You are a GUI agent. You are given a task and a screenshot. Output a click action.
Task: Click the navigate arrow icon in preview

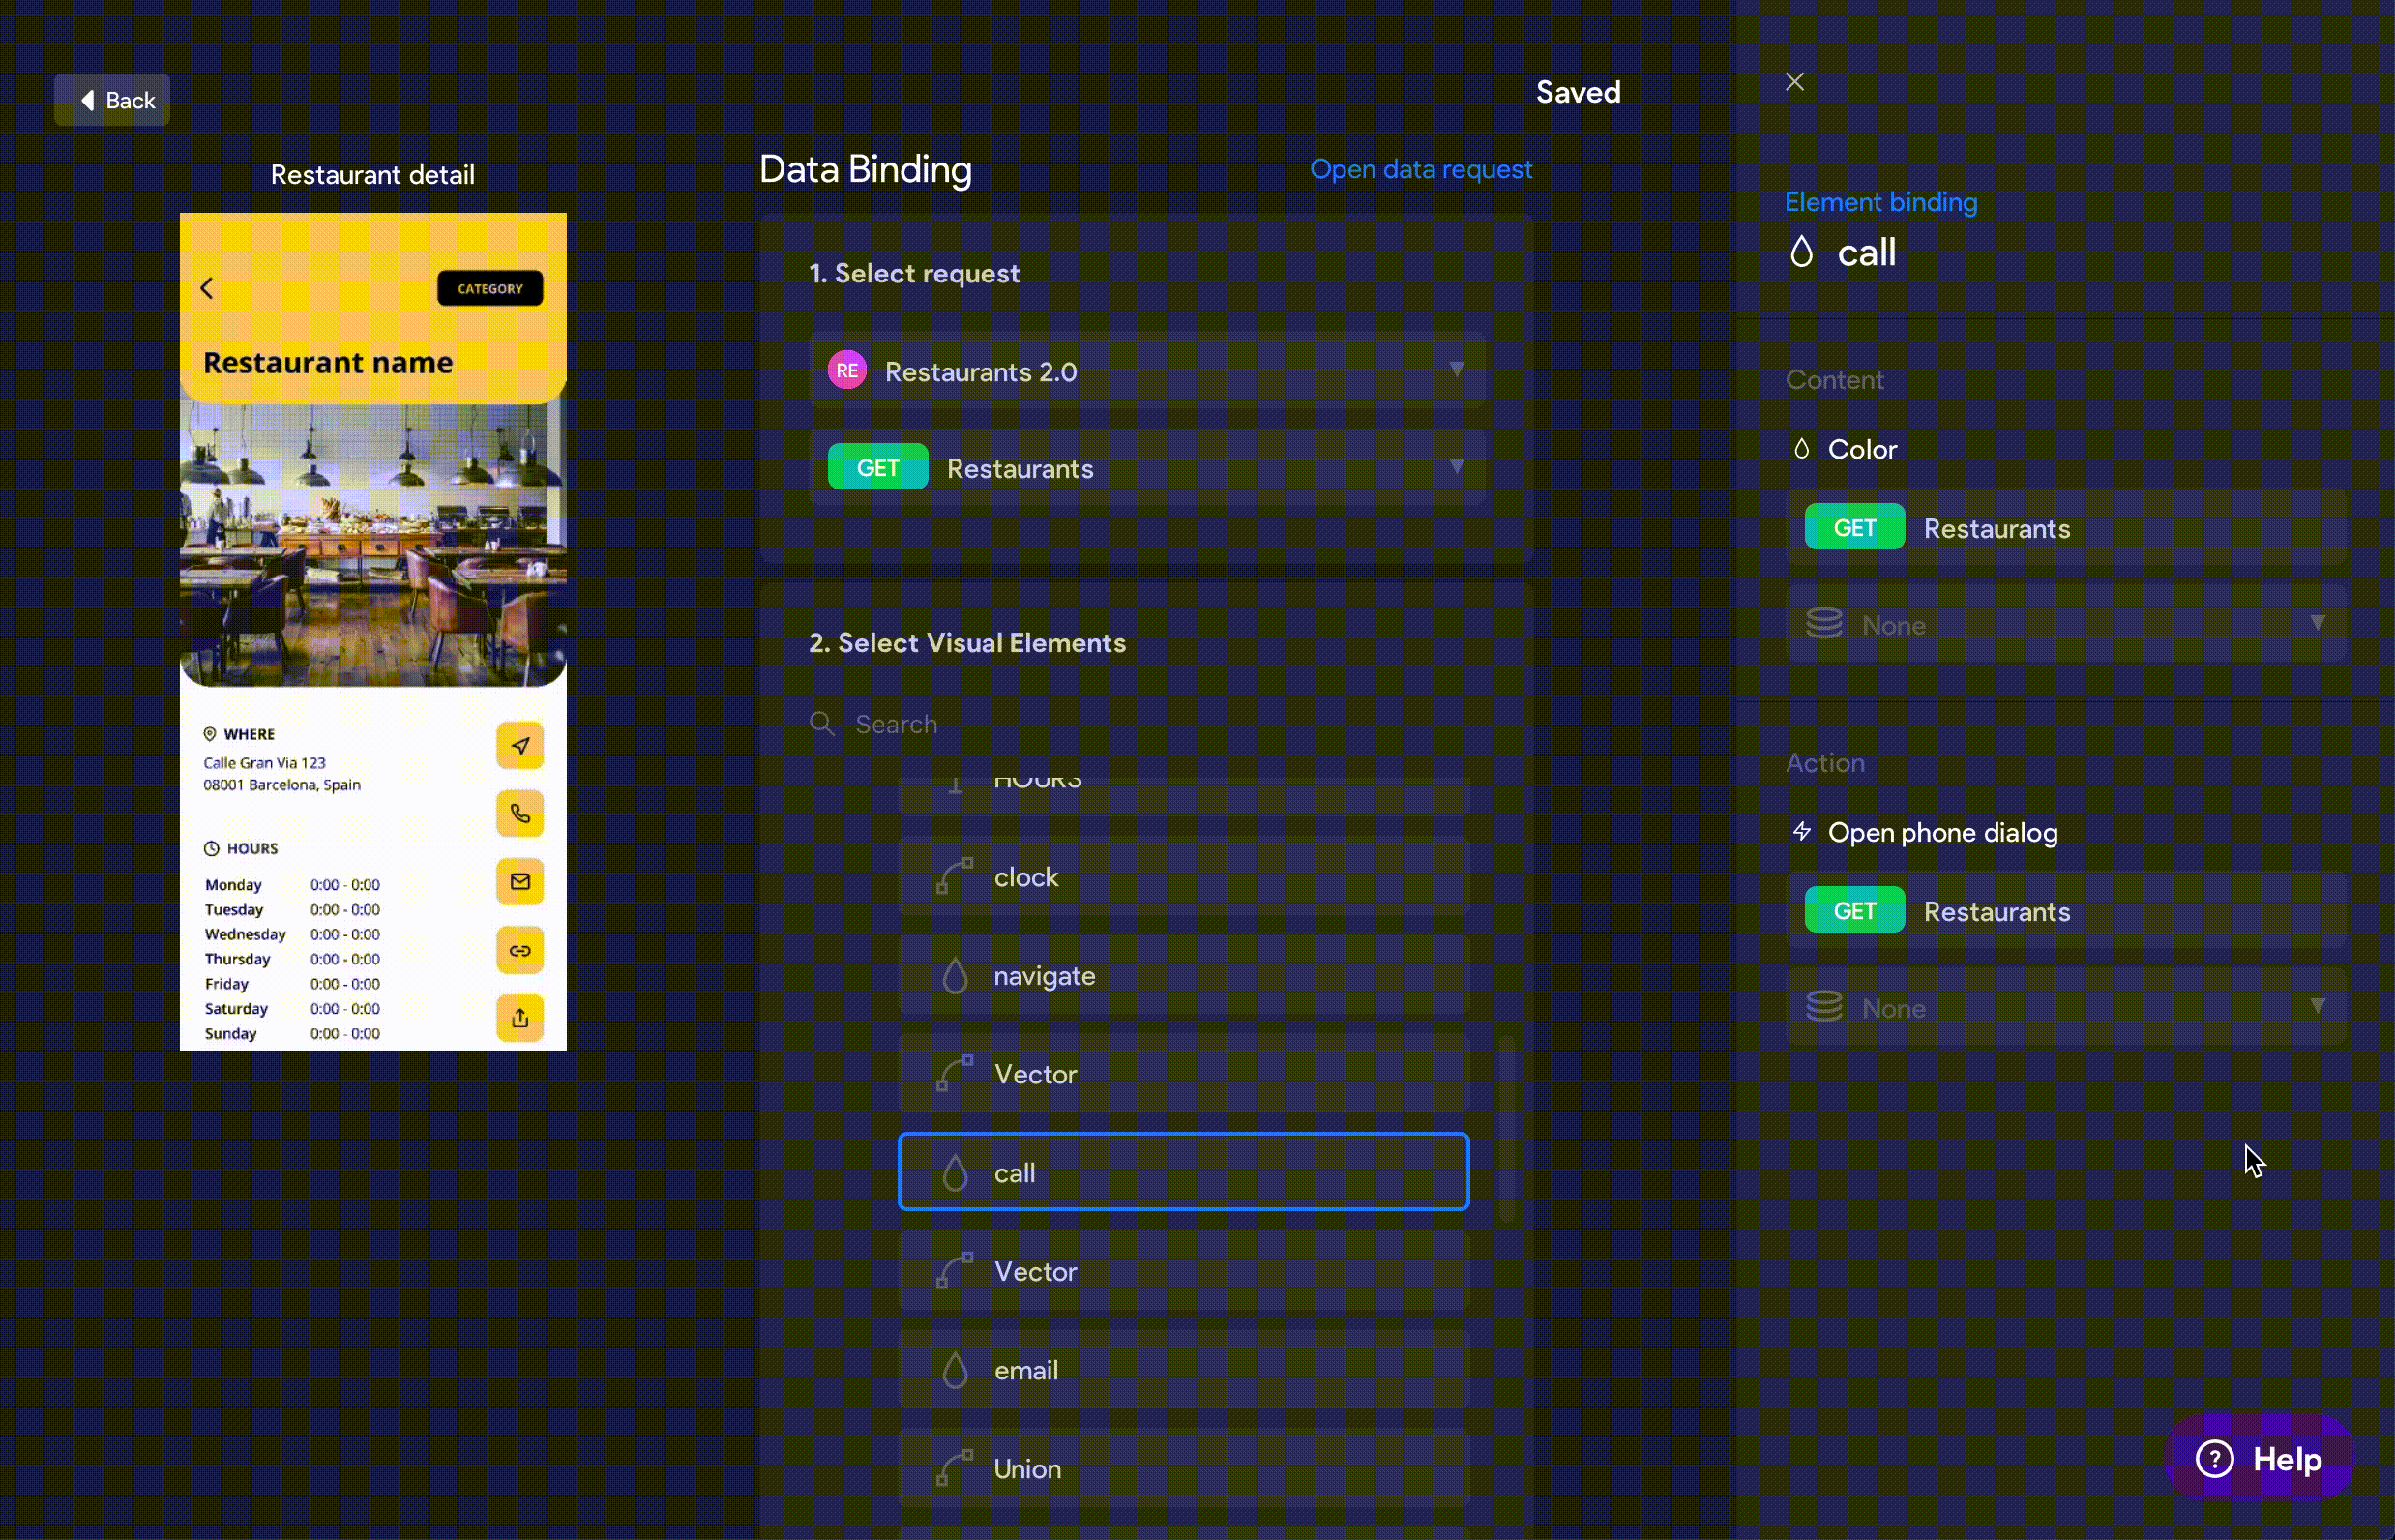click(520, 746)
